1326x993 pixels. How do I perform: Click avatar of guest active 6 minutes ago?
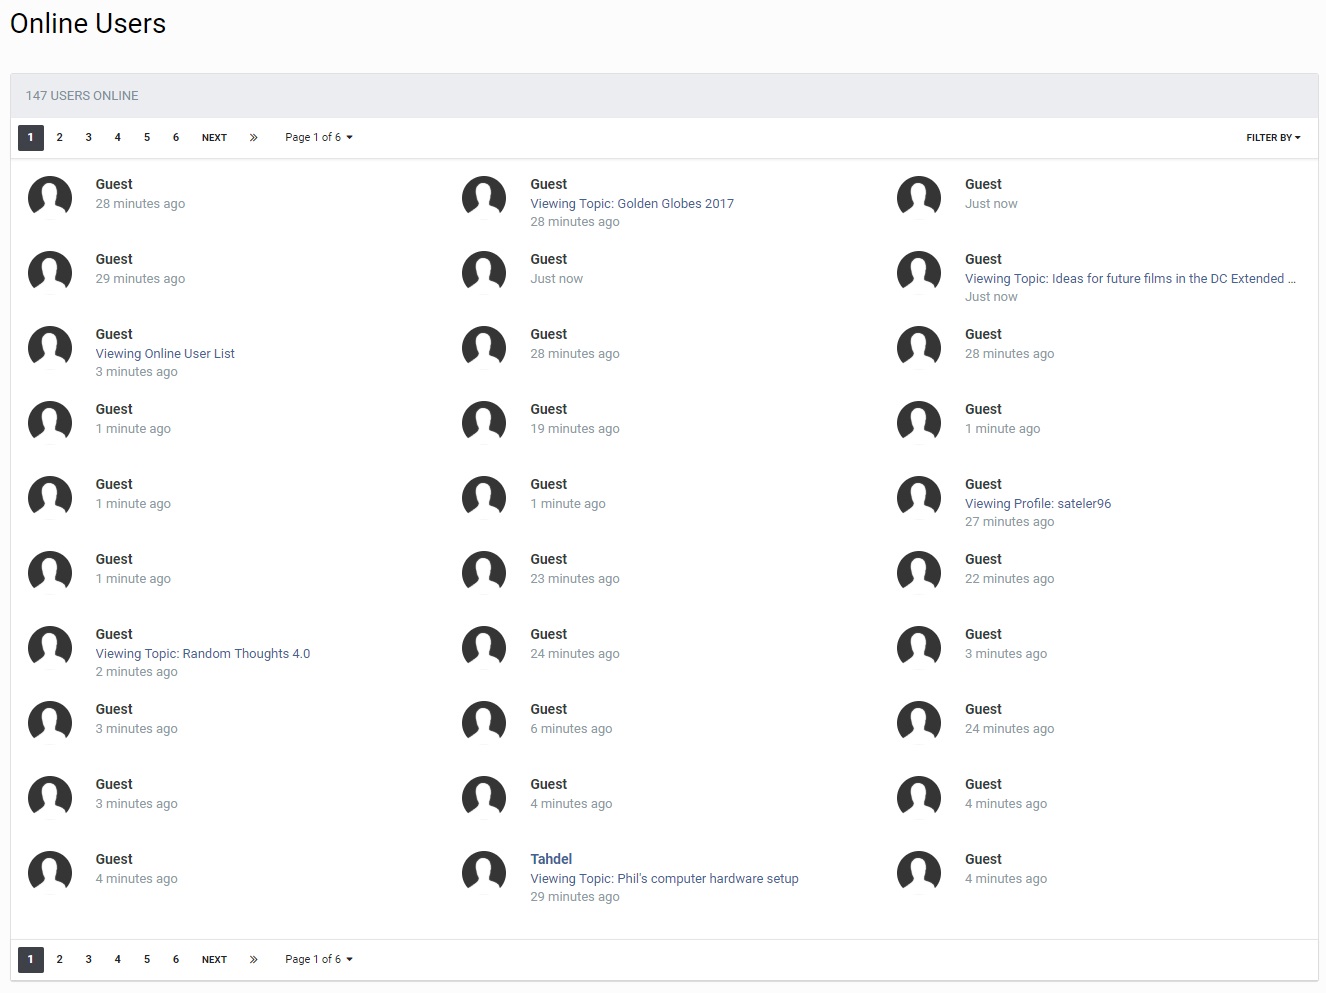click(484, 722)
